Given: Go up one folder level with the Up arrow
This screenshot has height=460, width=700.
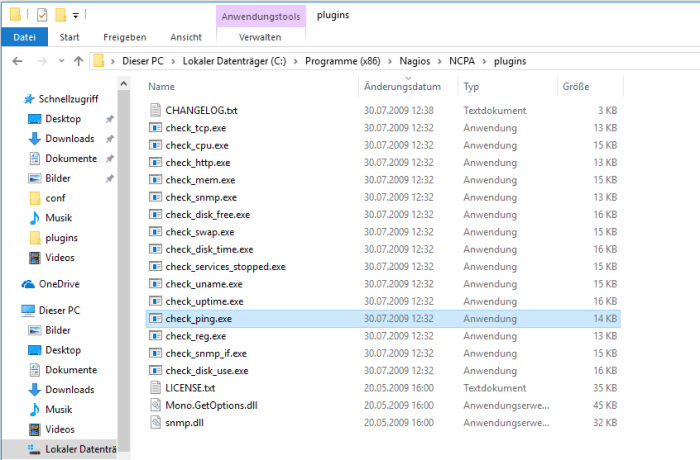Looking at the screenshot, I should click(79, 61).
